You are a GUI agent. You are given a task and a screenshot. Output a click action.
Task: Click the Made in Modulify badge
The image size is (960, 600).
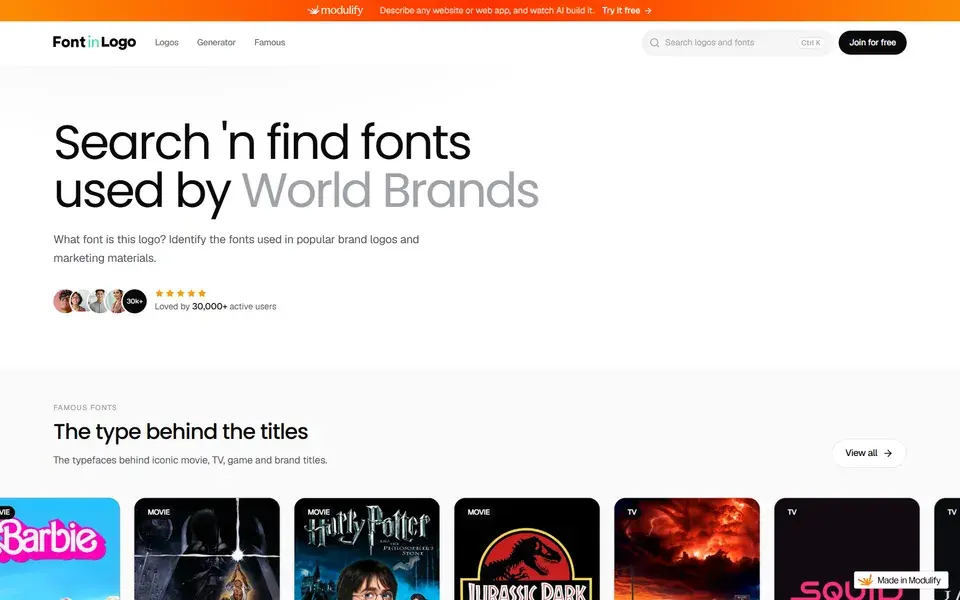pos(901,580)
